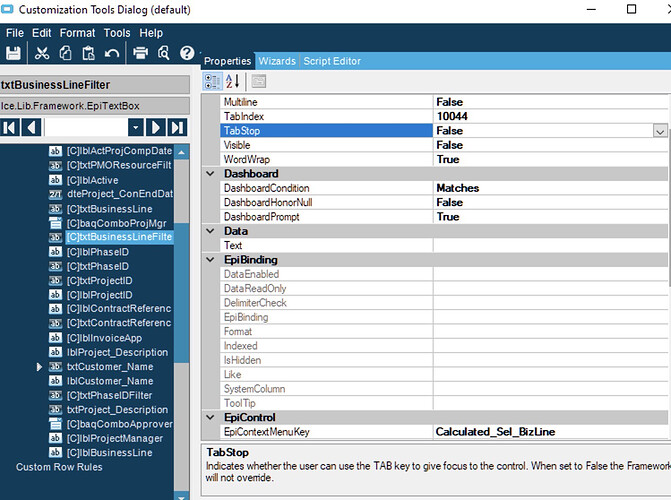This screenshot has height=500, width=671.
Task: Jump to first control navigation button
Action: pyautogui.click(x=10, y=128)
